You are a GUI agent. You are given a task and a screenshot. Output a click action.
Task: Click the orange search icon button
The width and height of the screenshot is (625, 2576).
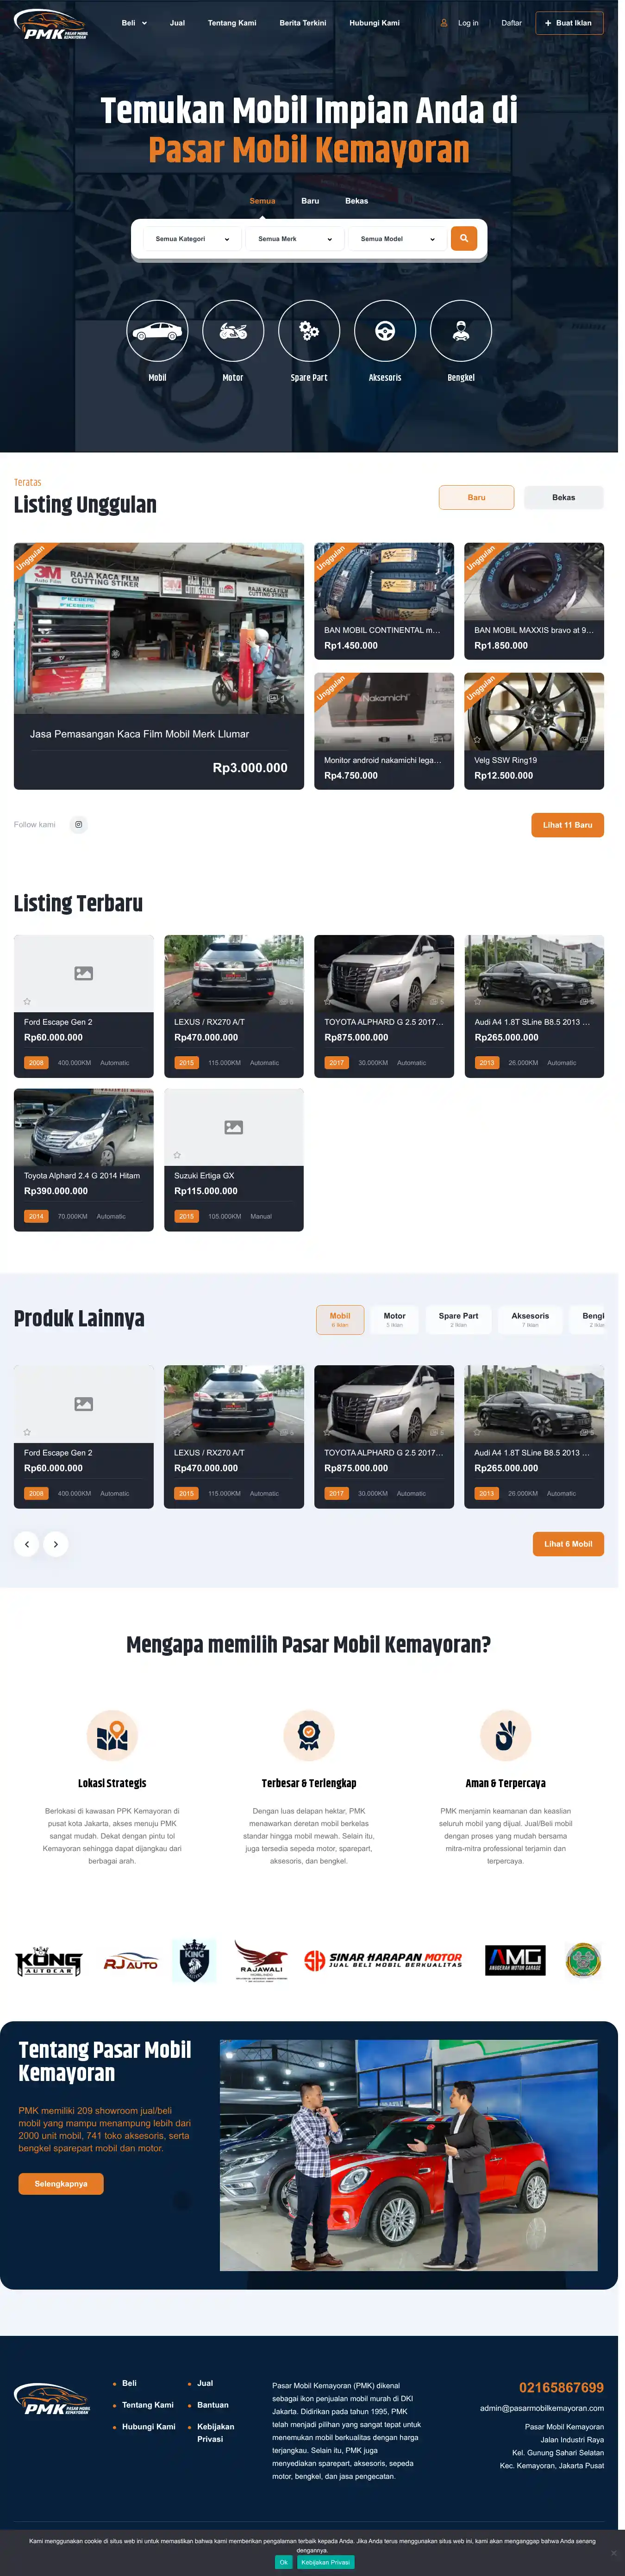point(464,238)
